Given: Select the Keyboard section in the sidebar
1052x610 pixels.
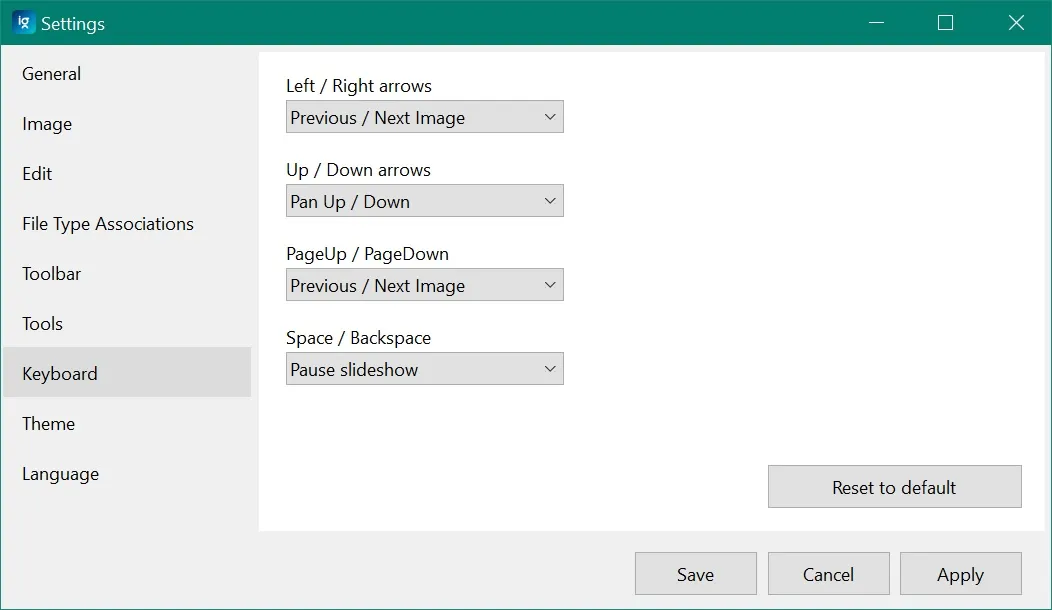Looking at the screenshot, I should click(127, 372).
